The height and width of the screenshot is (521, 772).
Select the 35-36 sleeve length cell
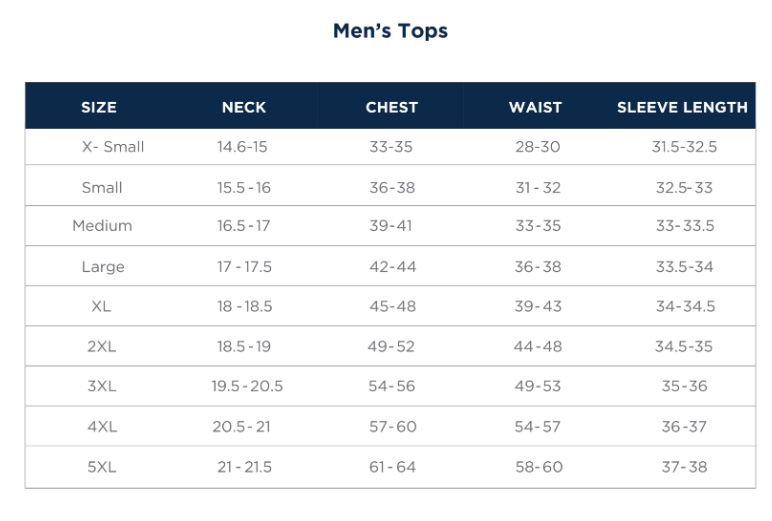pos(684,386)
